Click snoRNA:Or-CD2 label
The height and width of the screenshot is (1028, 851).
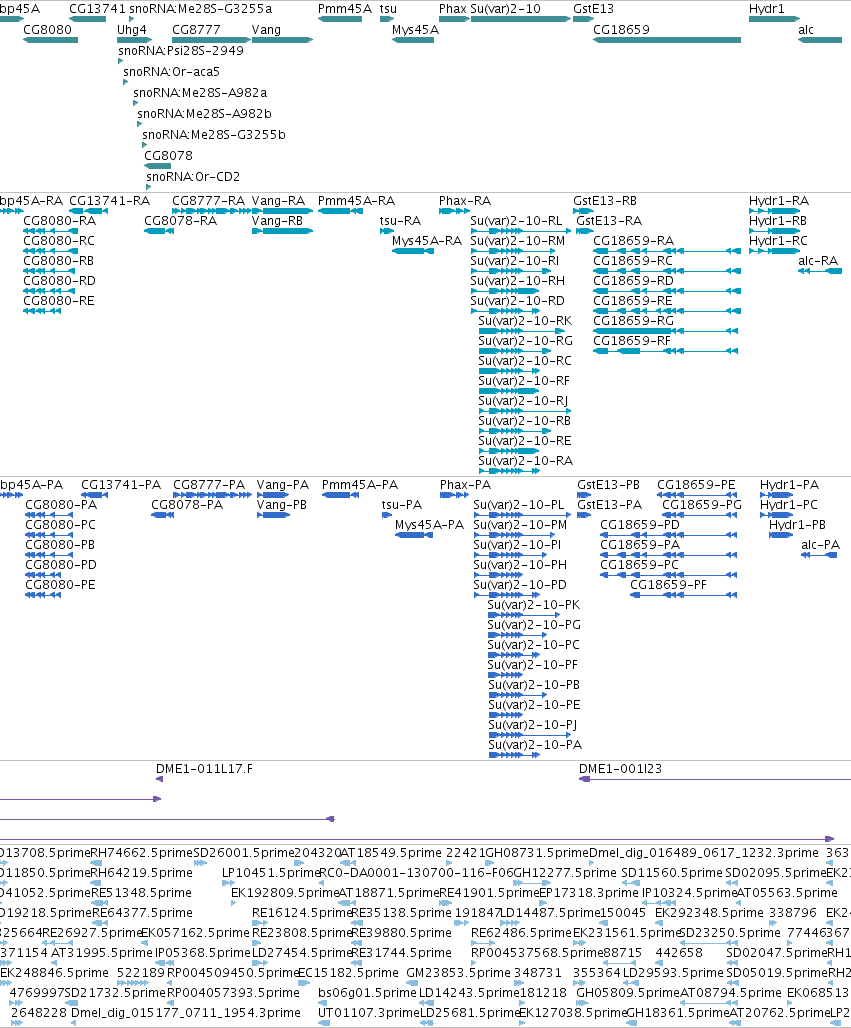pyautogui.click(x=193, y=176)
